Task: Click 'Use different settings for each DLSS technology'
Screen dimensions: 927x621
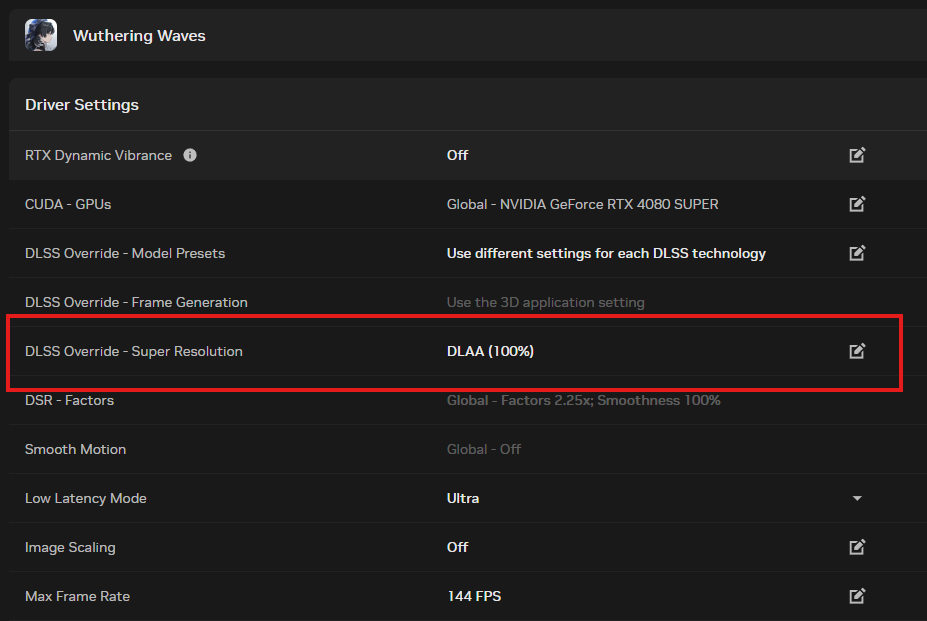Action: 606,253
